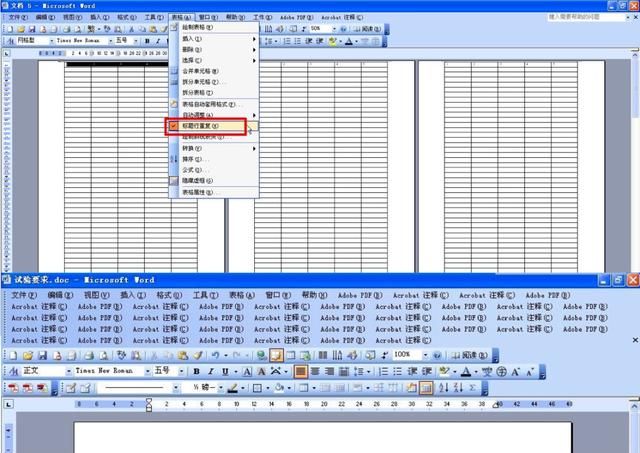Screen dimensions: 640x453
Task: Choose 合并单元格 from the 表格 menu
Action: click(214, 71)
